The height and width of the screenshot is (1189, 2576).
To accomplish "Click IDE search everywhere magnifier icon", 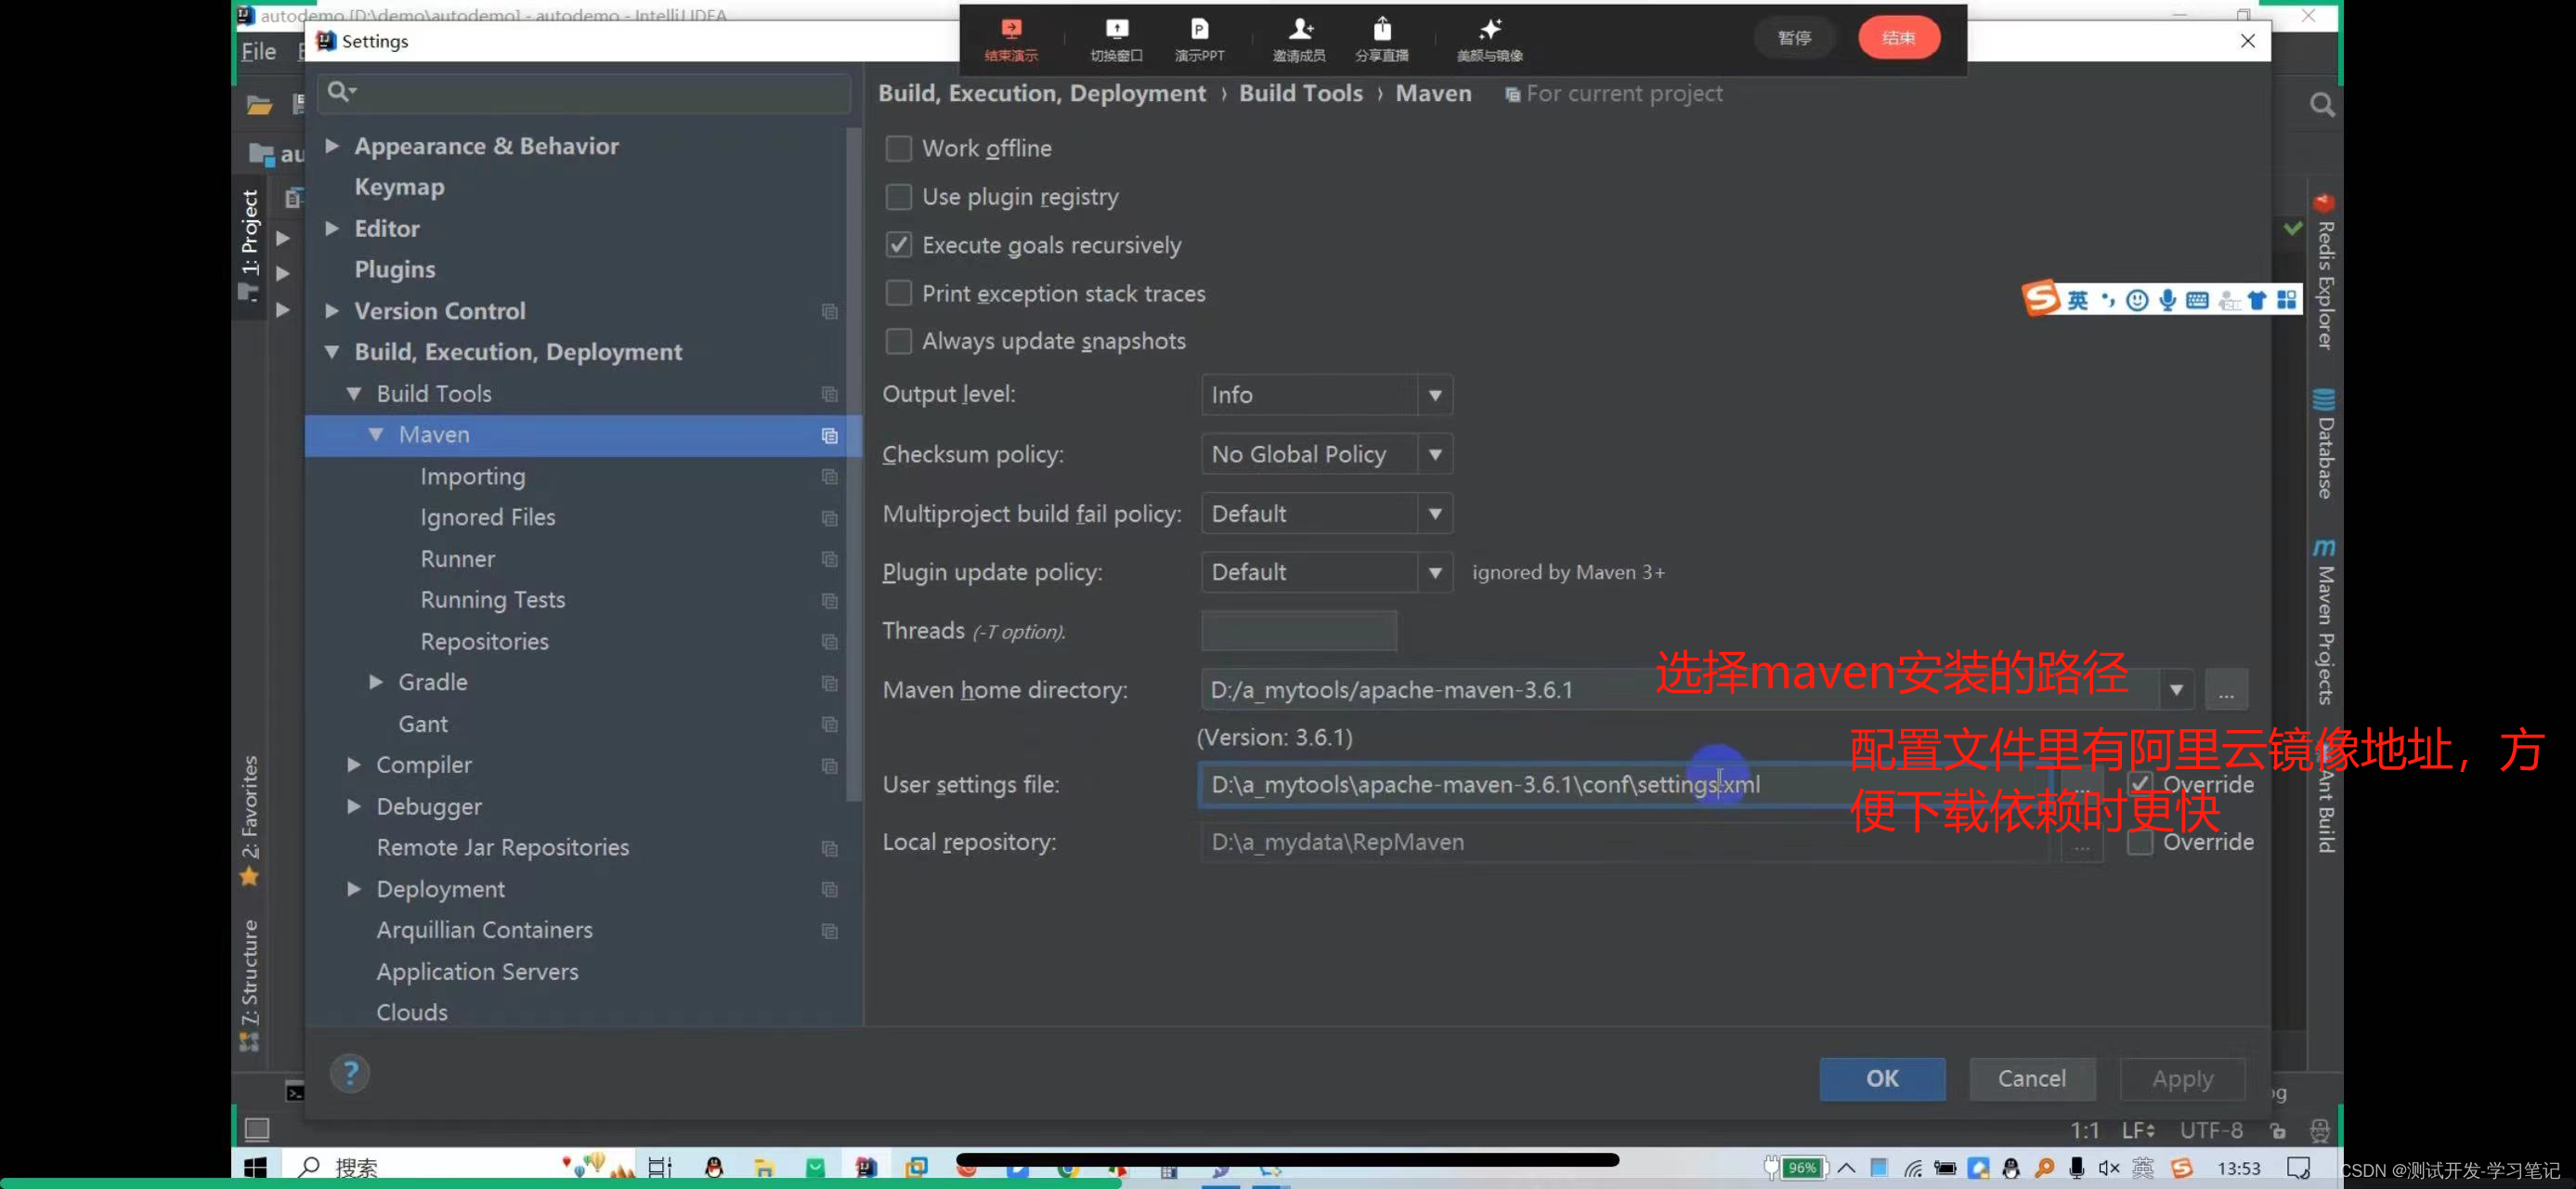I will (x=2322, y=105).
